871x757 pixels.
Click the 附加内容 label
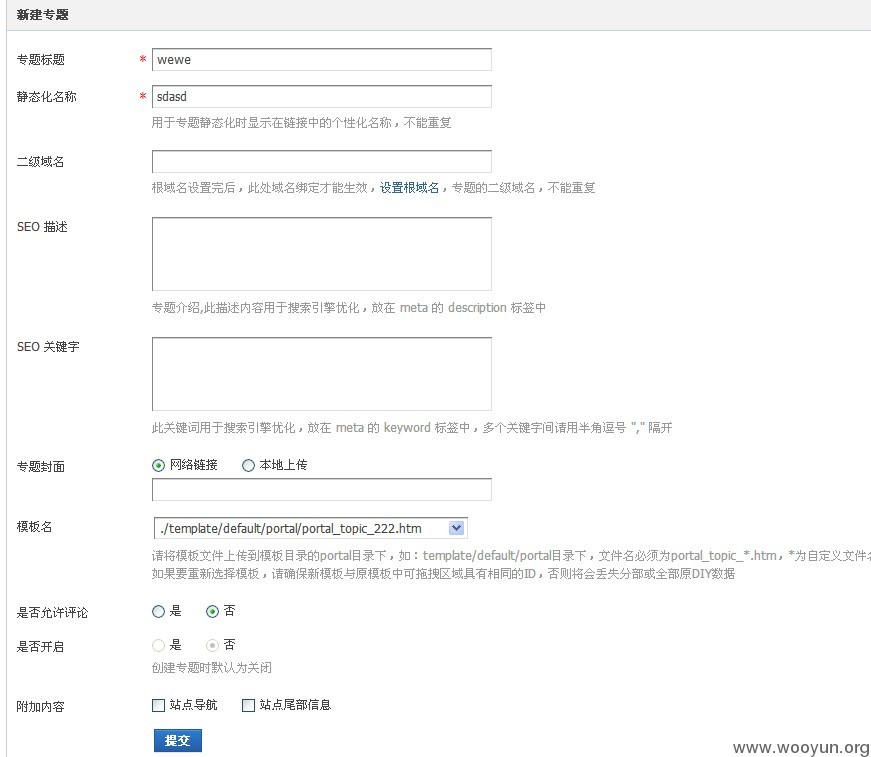click(x=41, y=706)
